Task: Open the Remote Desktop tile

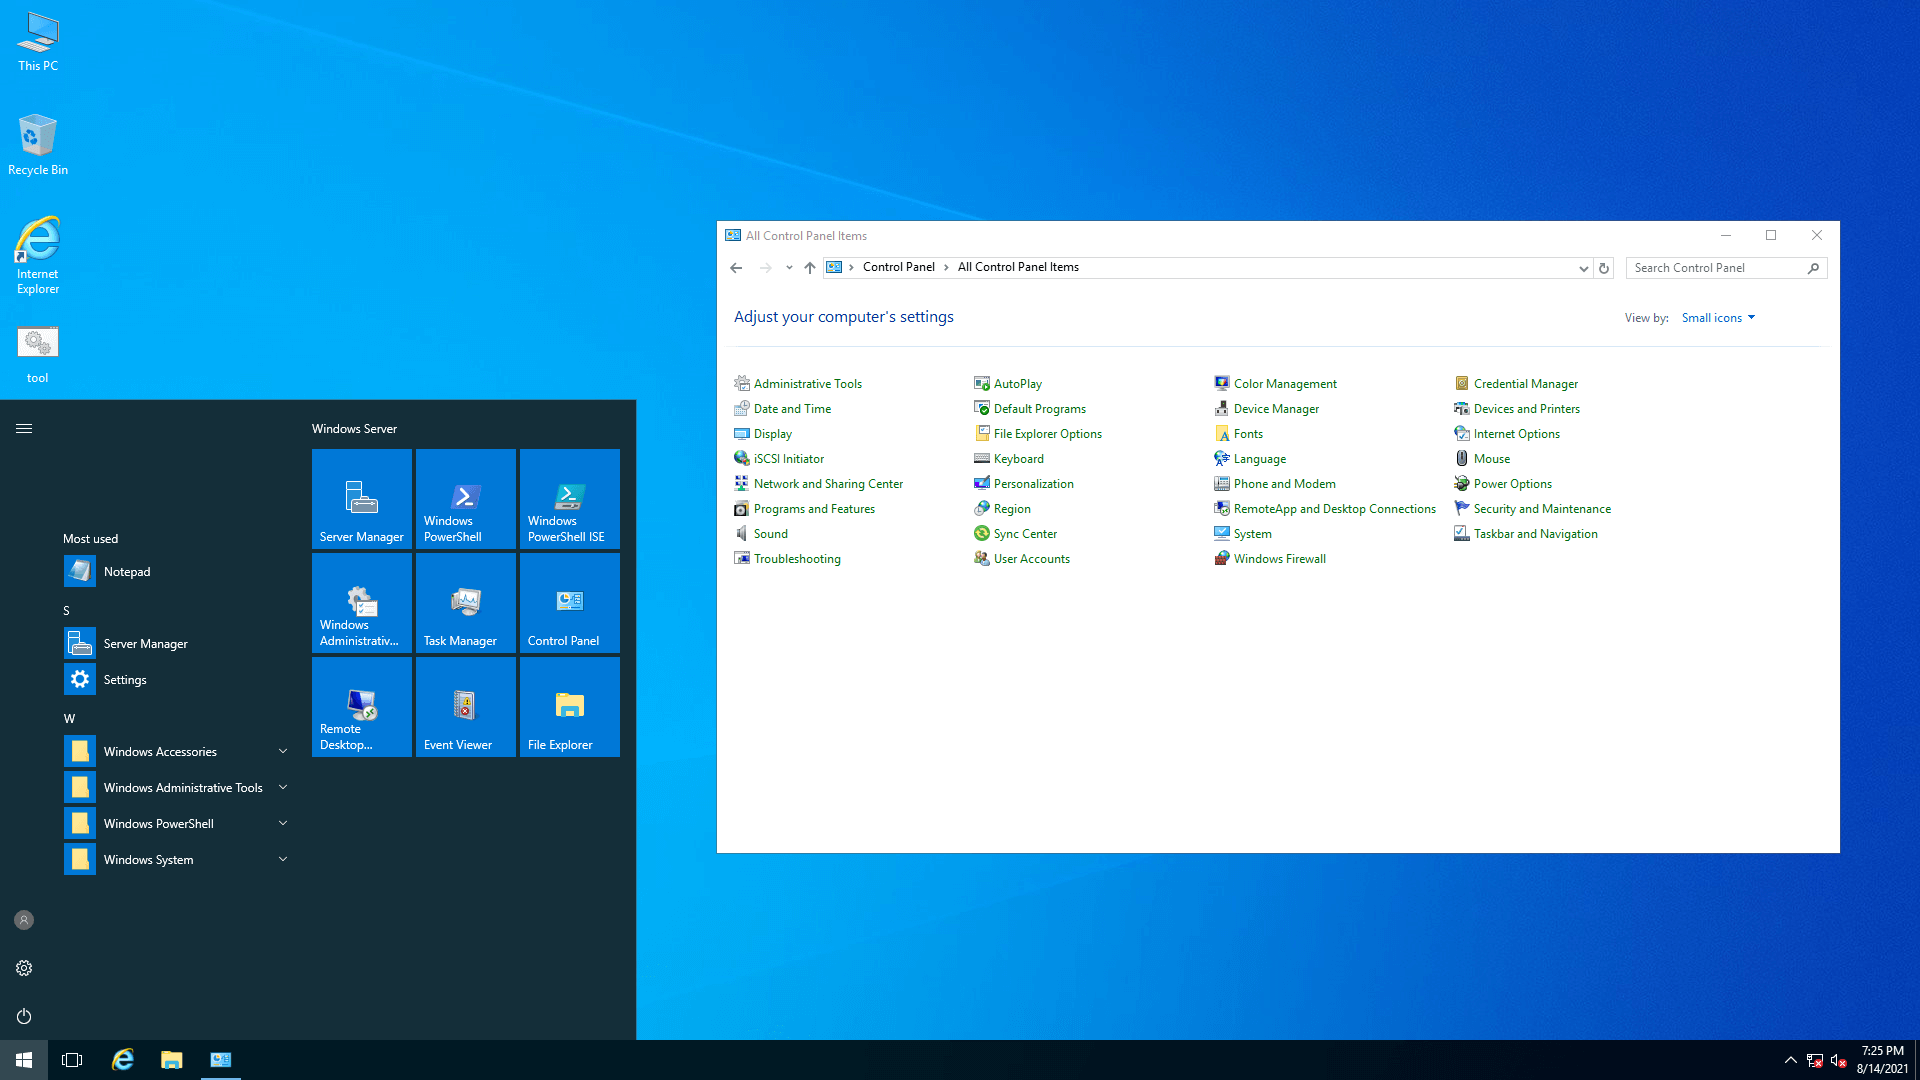Action: click(x=361, y=706)
